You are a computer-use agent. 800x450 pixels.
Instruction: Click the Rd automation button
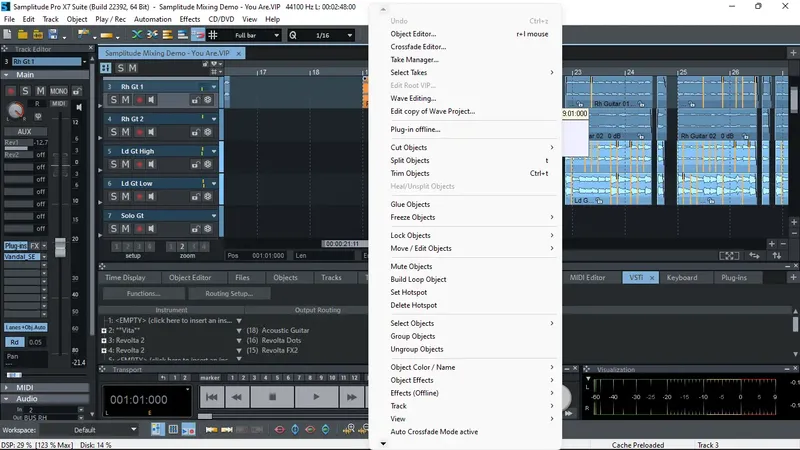coord(14,342)
